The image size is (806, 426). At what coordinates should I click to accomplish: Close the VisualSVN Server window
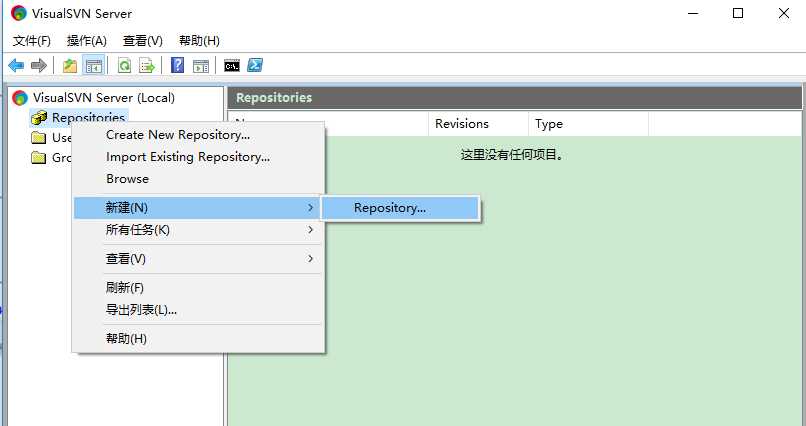pos(783,14)
